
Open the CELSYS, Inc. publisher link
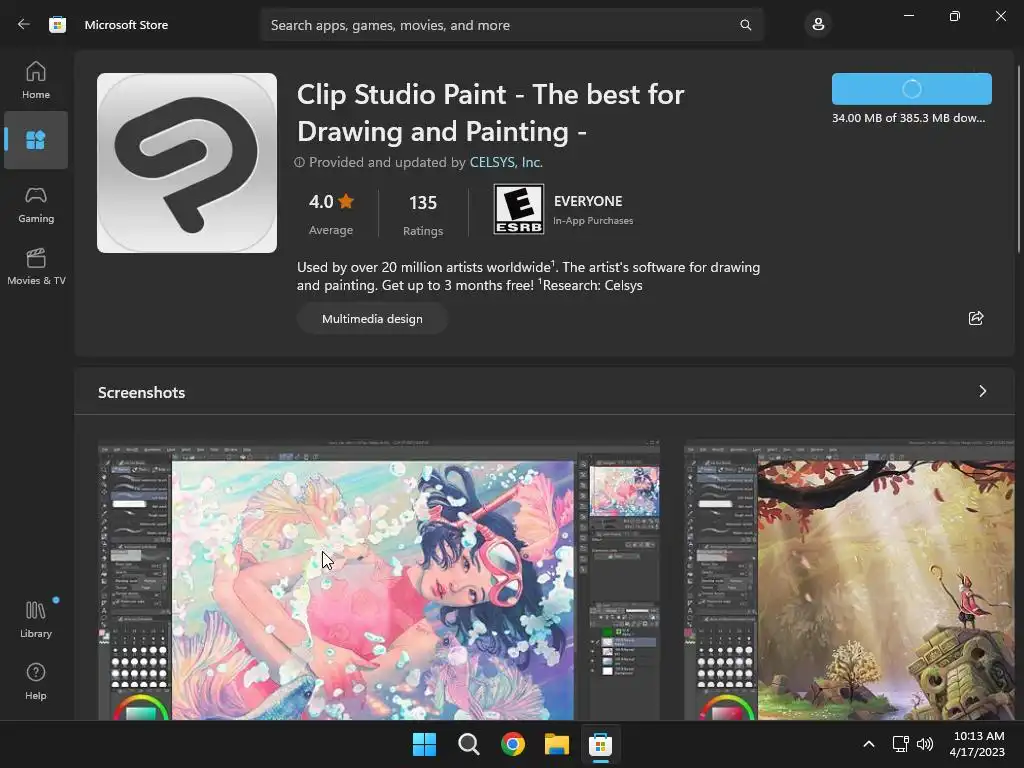(x=506, y=162)
